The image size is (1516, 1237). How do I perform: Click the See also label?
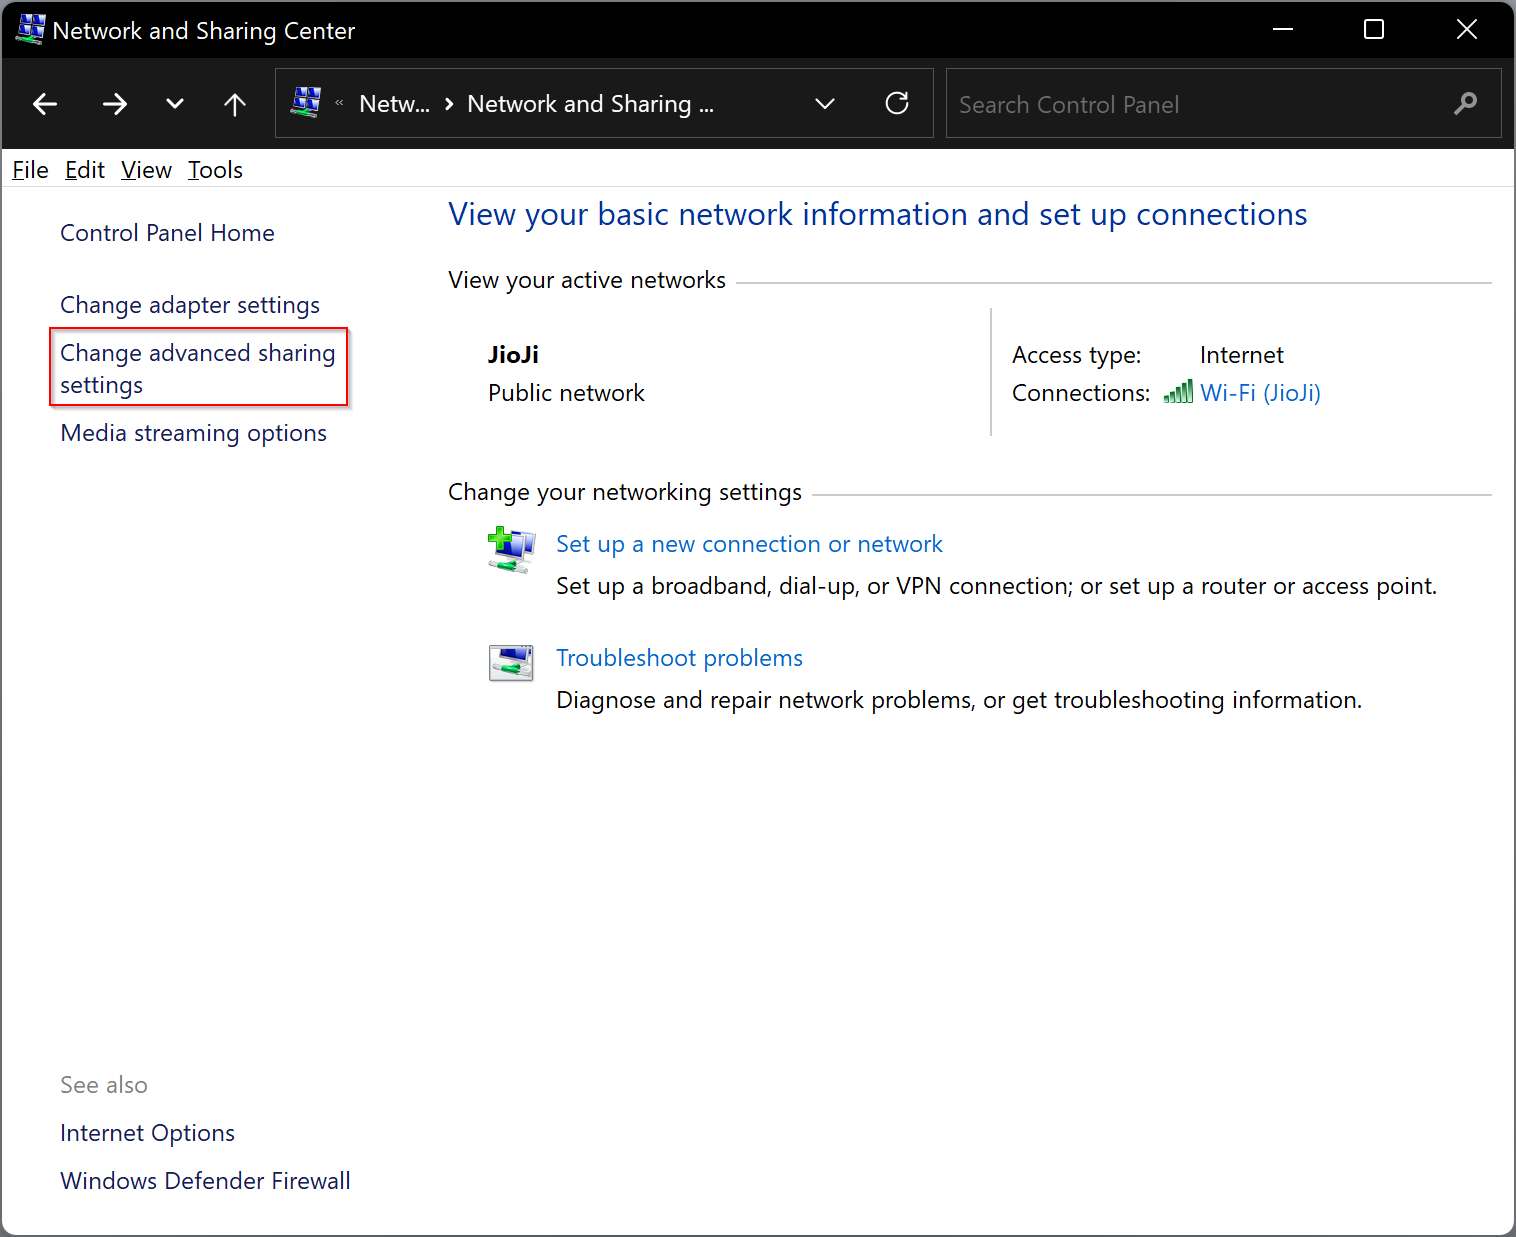104,1085
